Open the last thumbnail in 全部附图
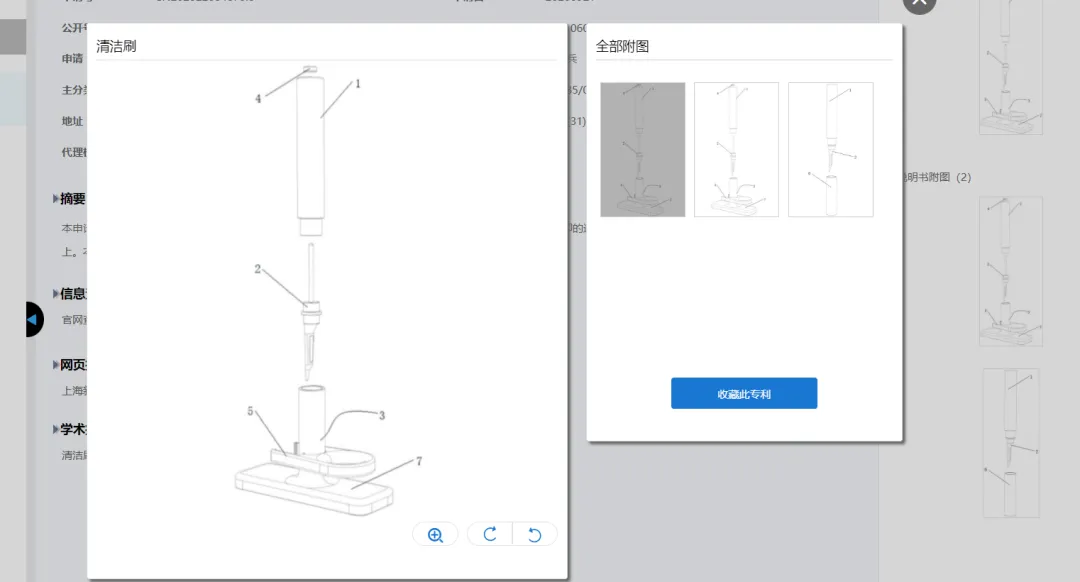 831,149
